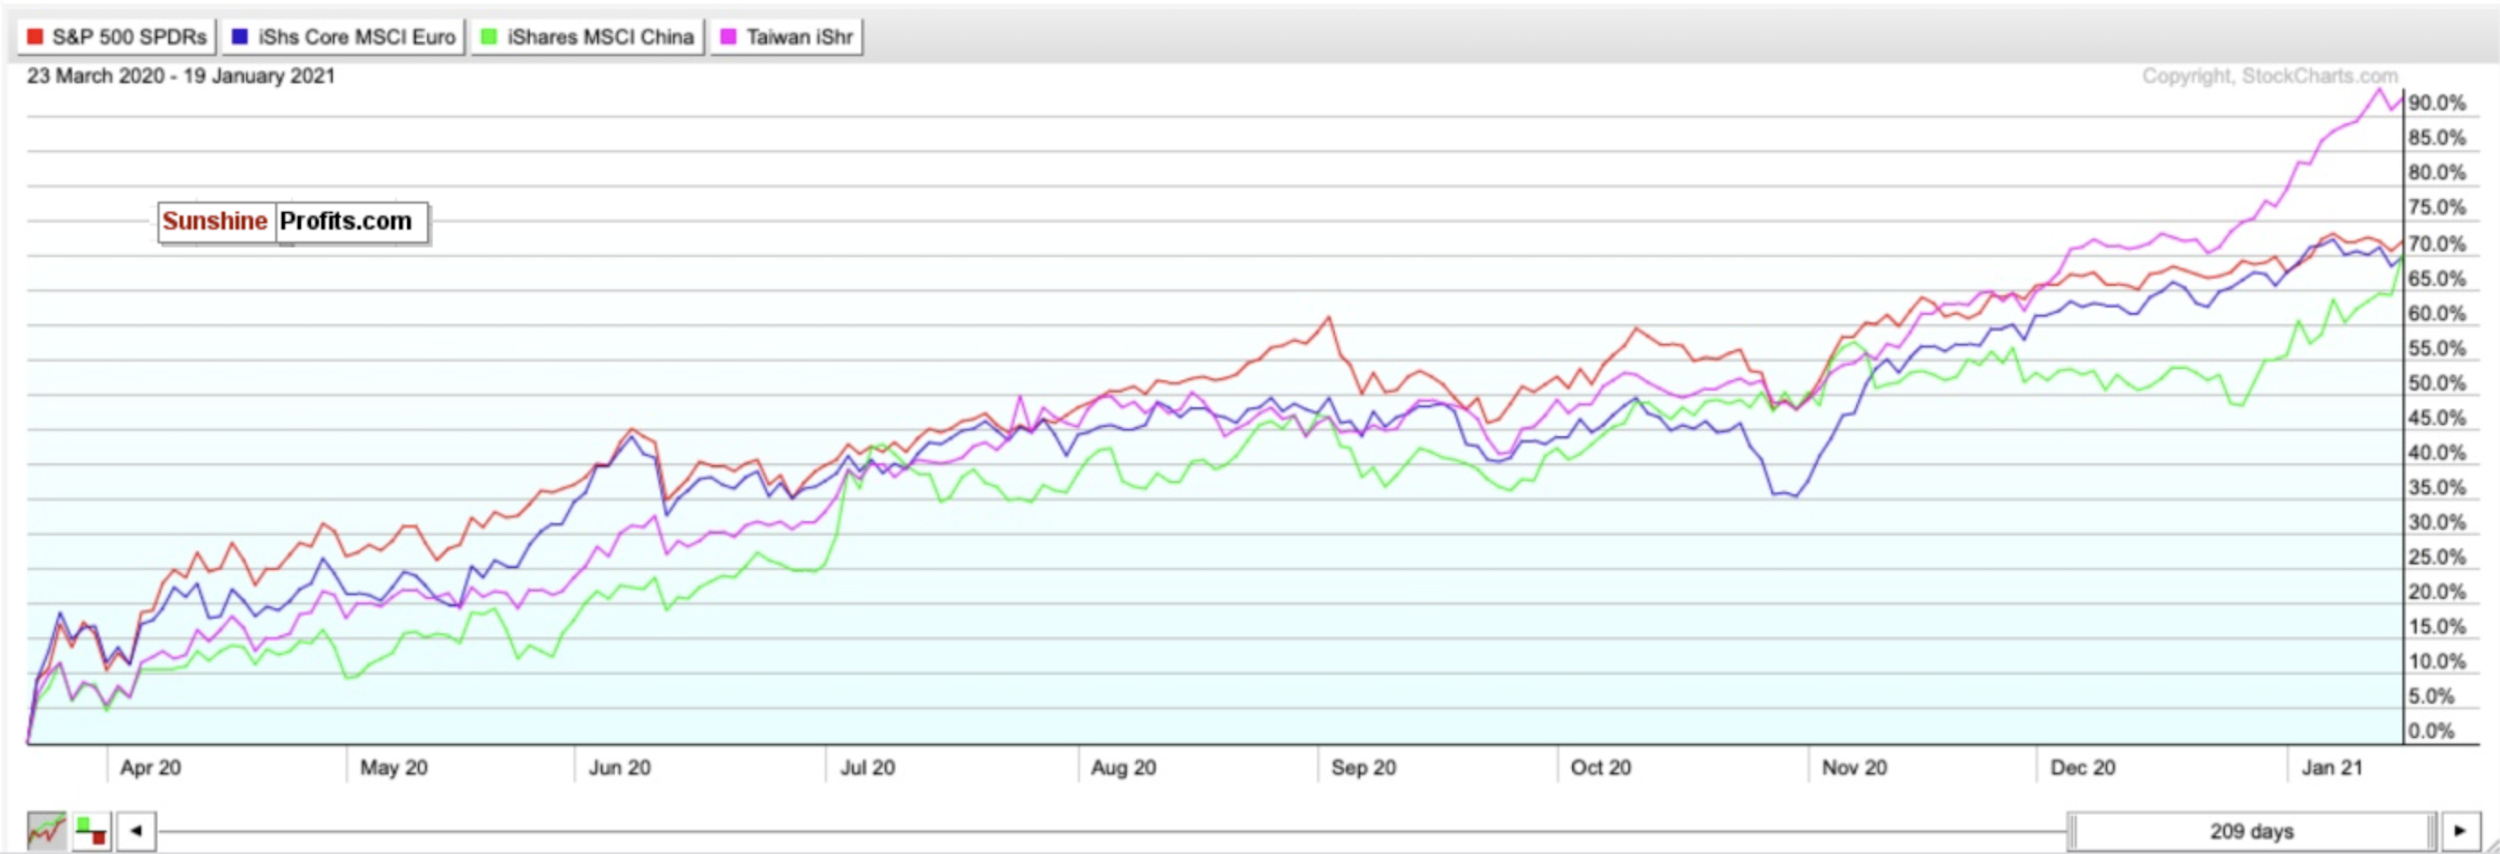Click the Oct 20 axis label
The height and width of the screenshot is (854, 2500).
(1601, 768)
